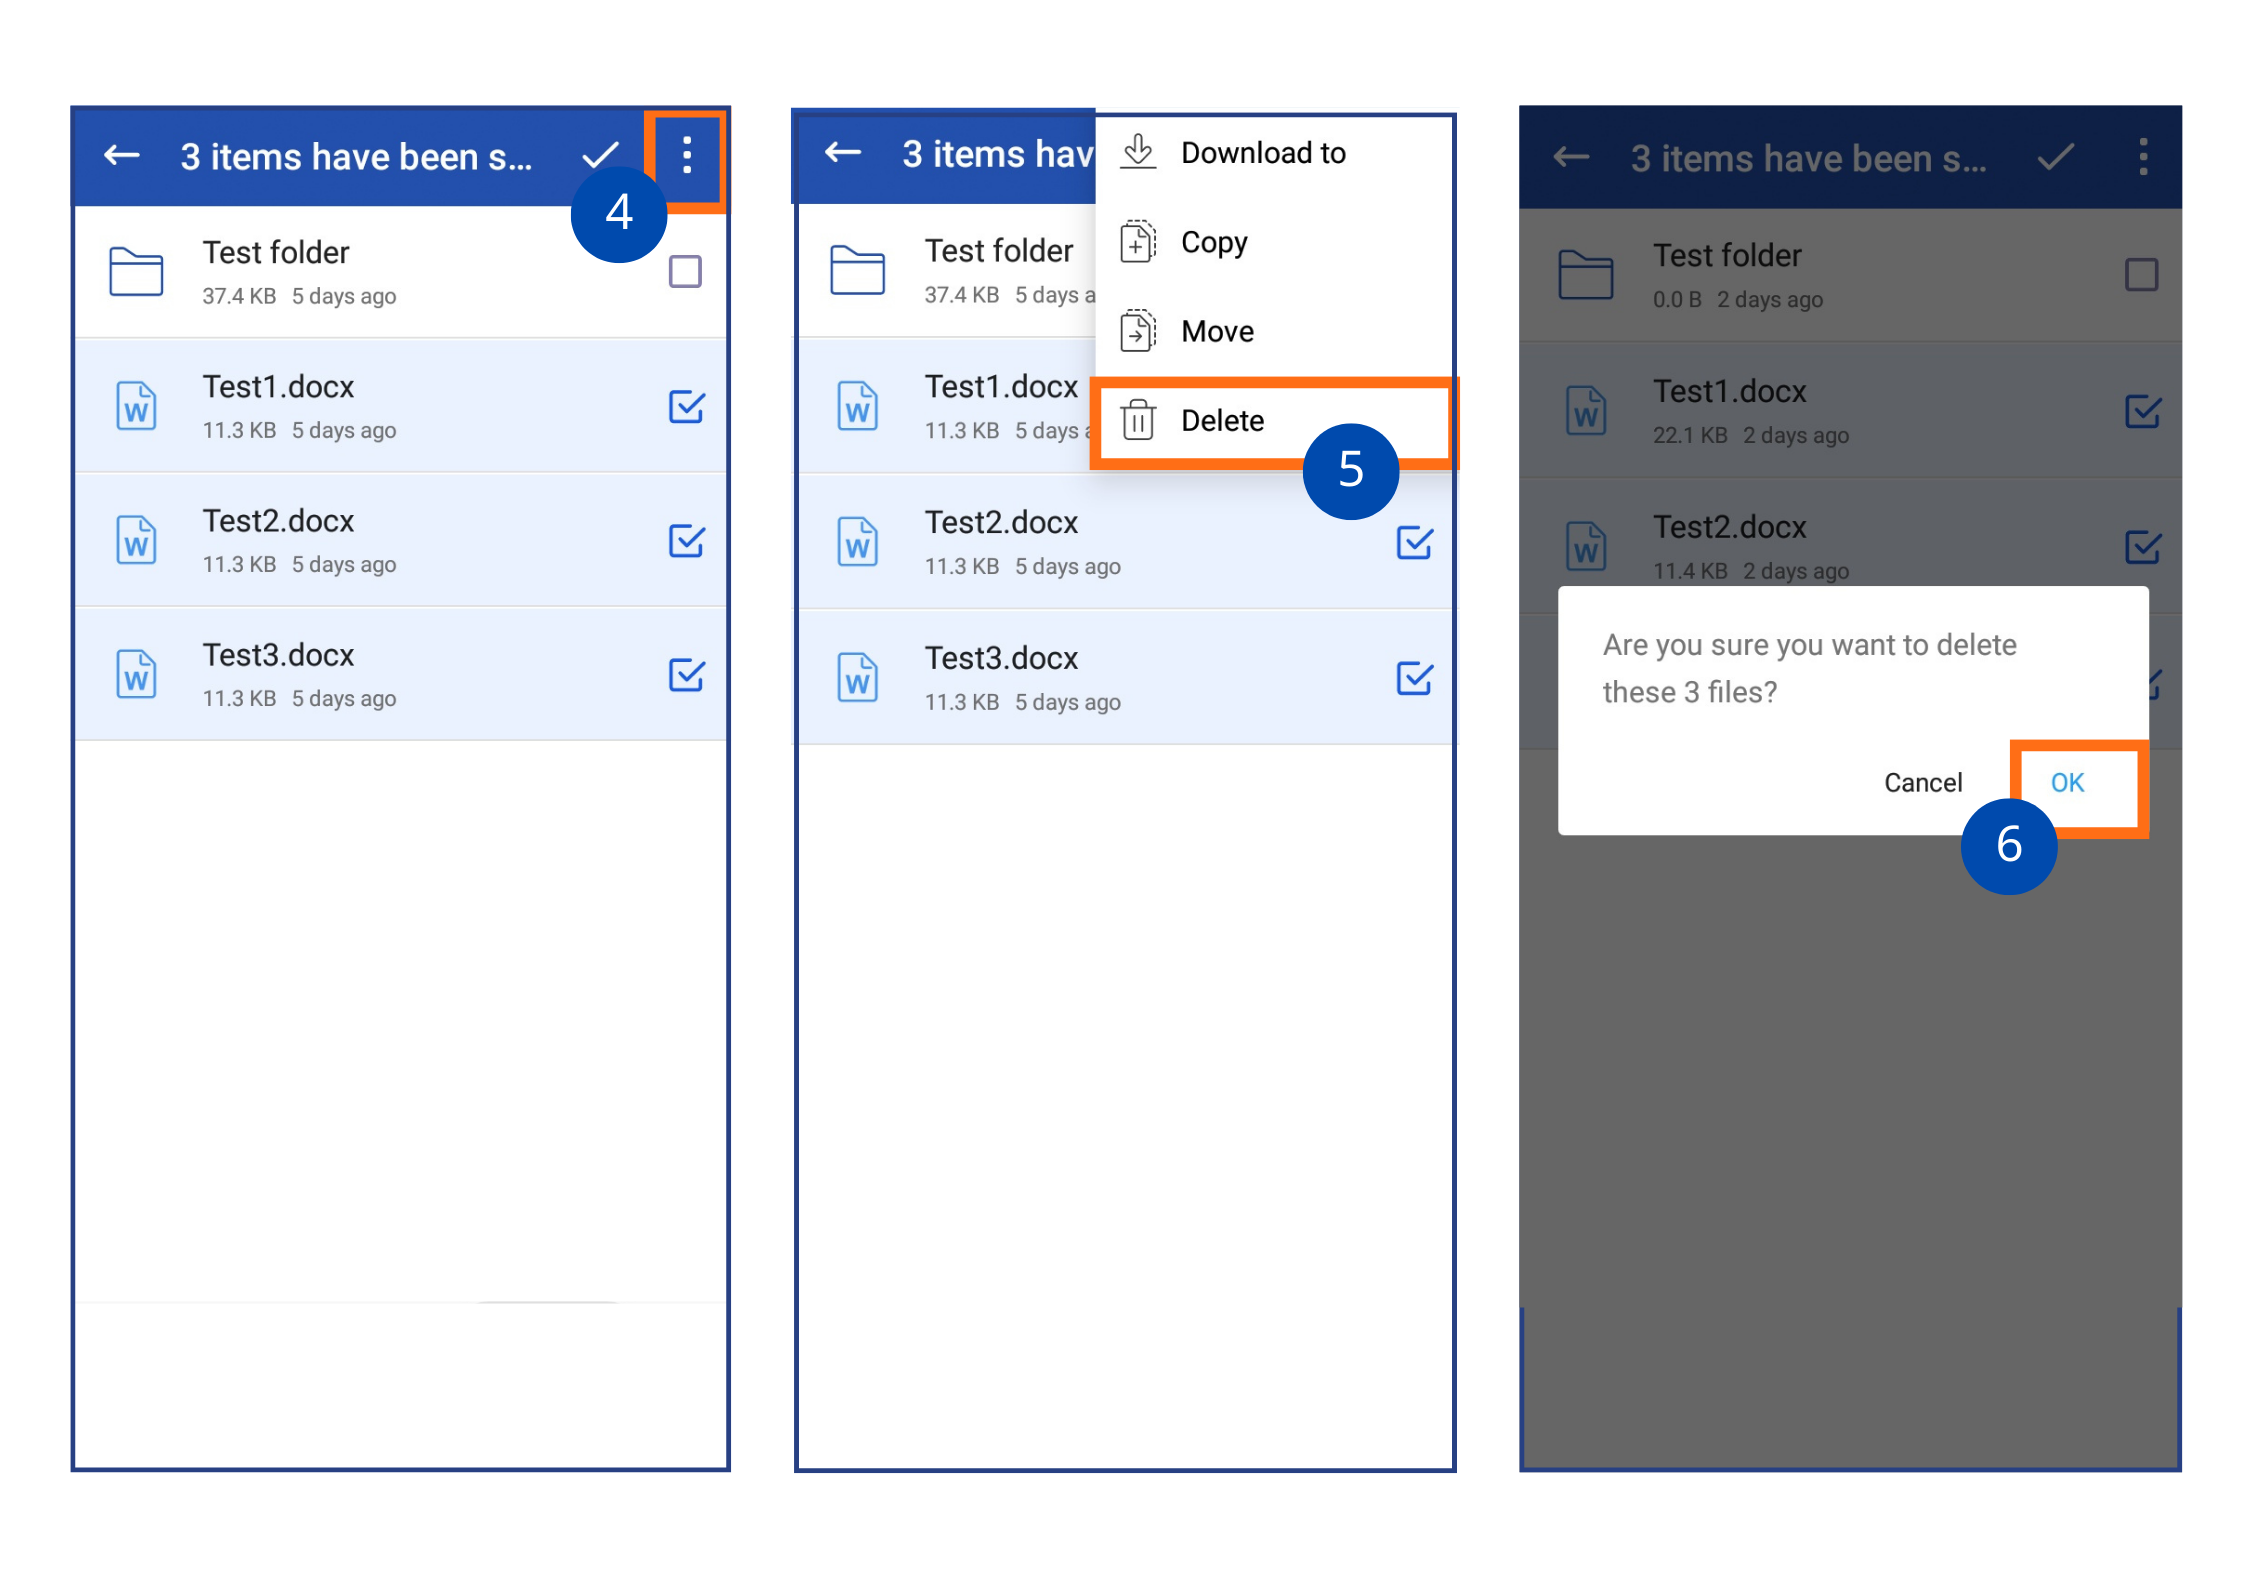The height and width of the screenshot is (1587, 2245).
Task: Click back arrow in middle phone screen
Action: [843, 152]
